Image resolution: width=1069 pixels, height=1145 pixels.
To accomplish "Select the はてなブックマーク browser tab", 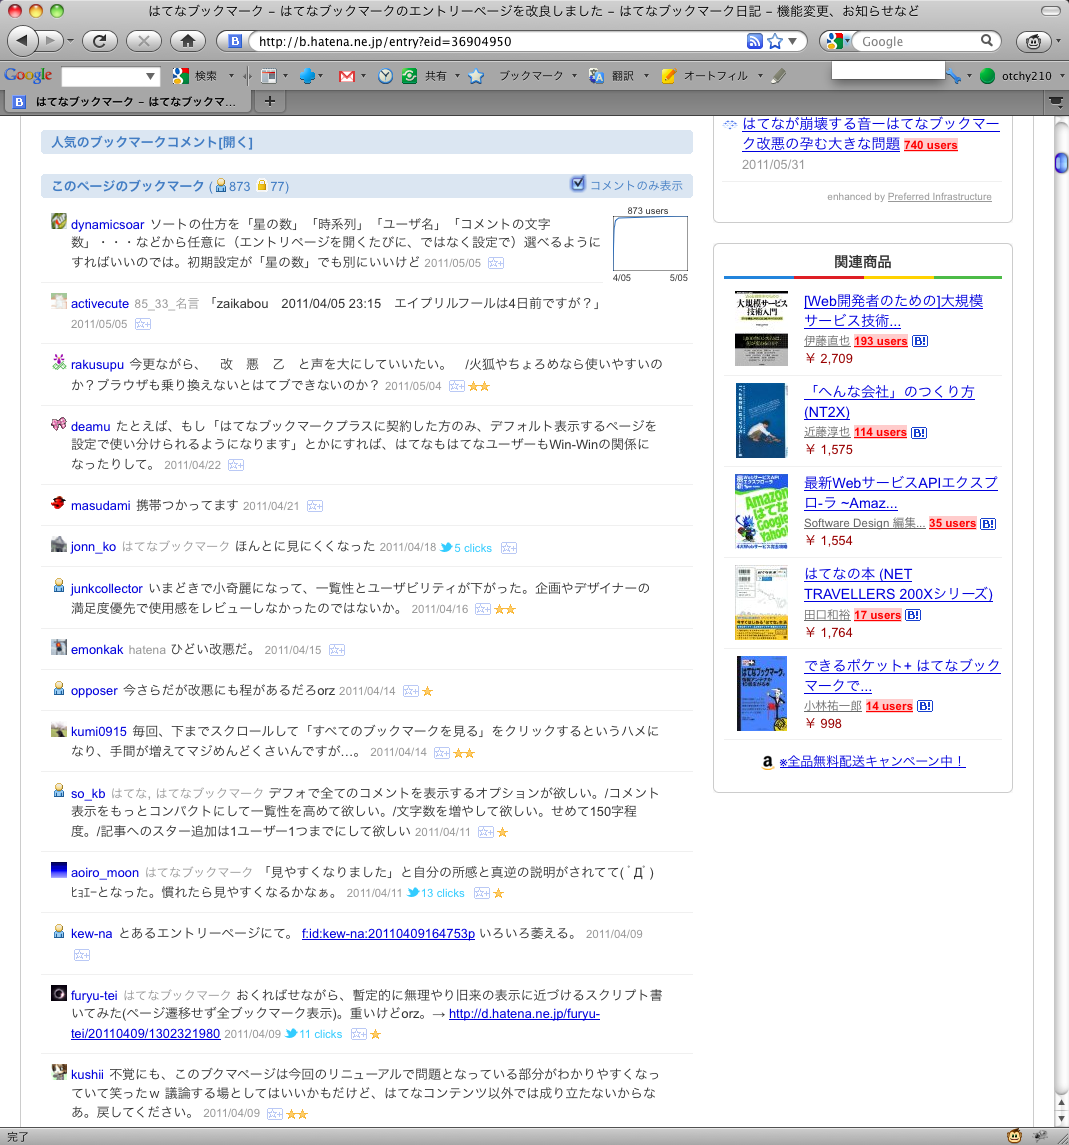I will 128,102.
